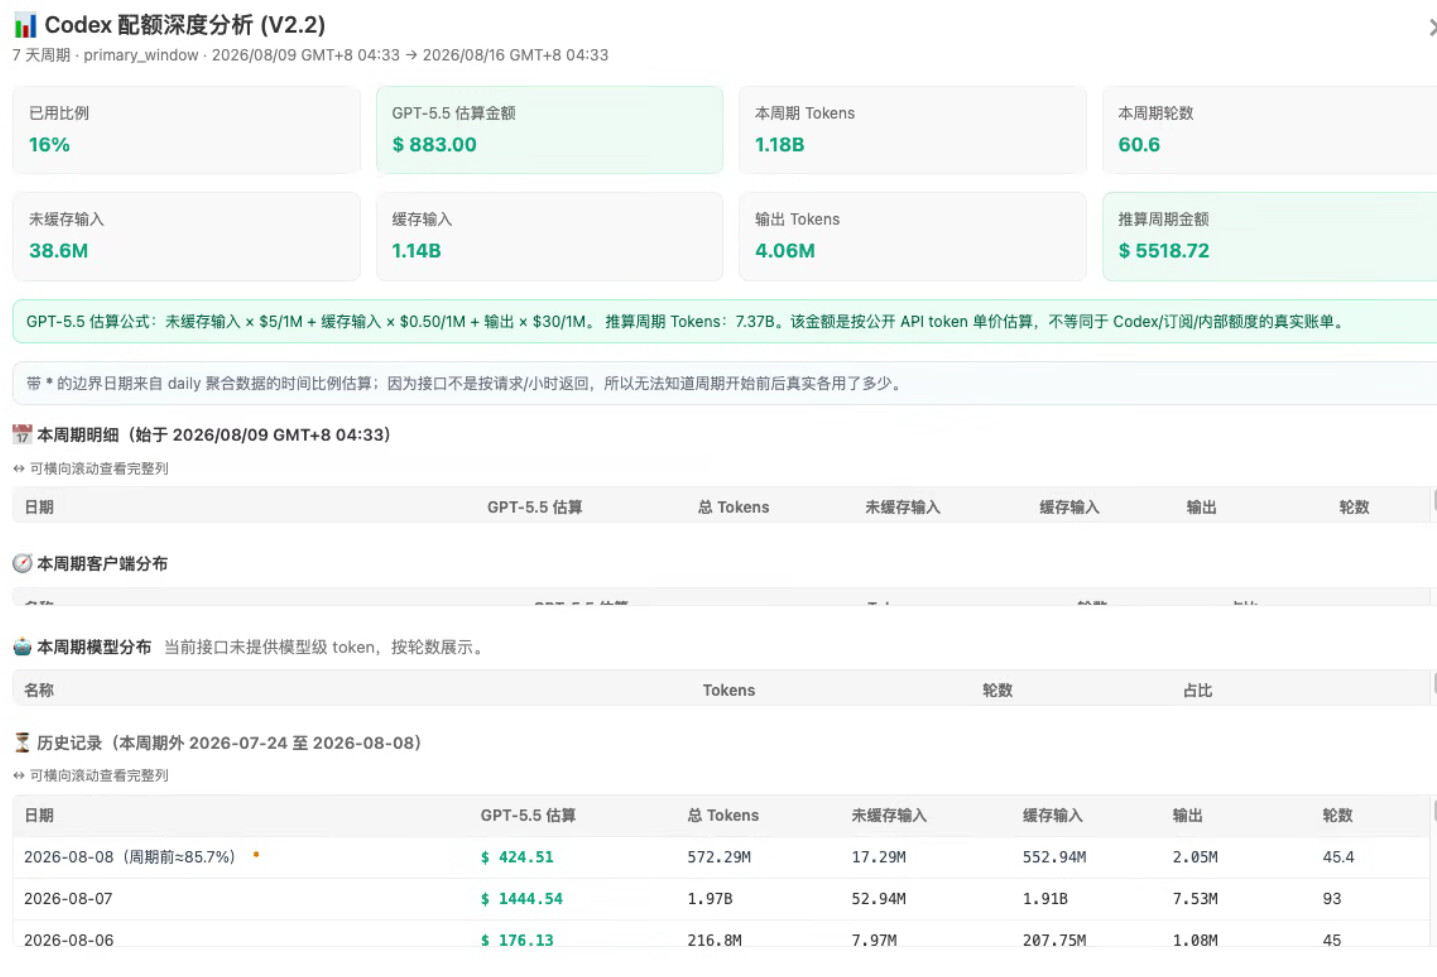Click the note about daily 聚合数据 boundary dates
This screenshot has width=1437, height=977.
[x=725, y=383]
